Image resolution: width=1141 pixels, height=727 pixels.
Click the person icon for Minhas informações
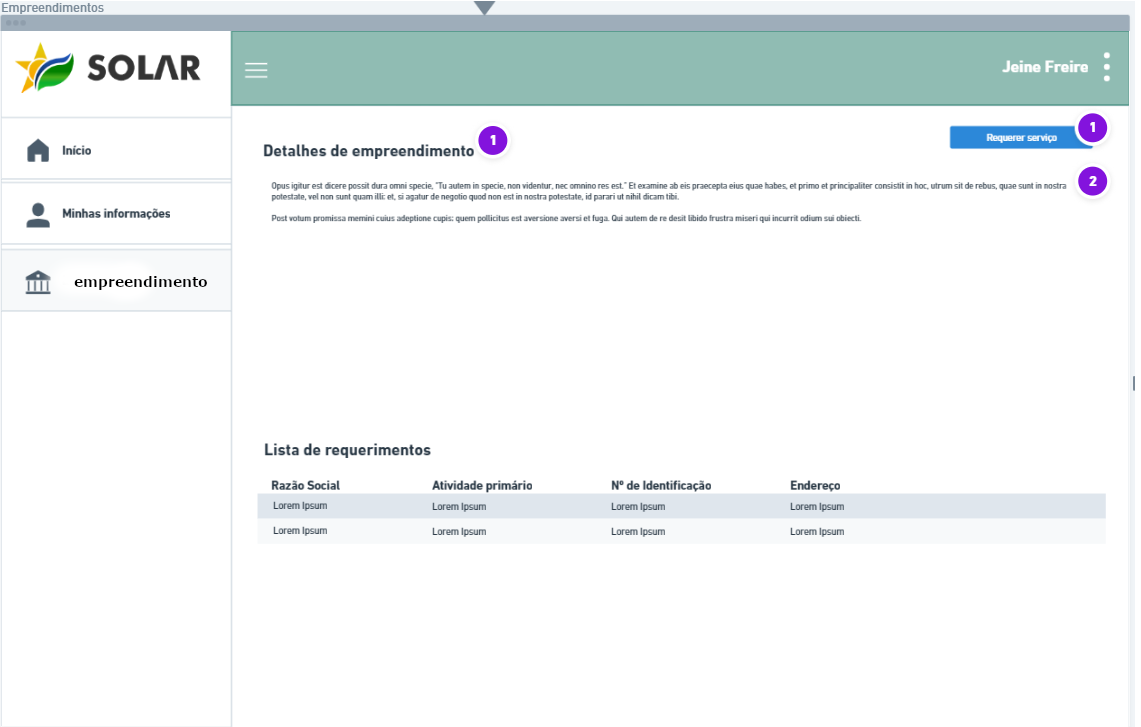pos(38,215)
